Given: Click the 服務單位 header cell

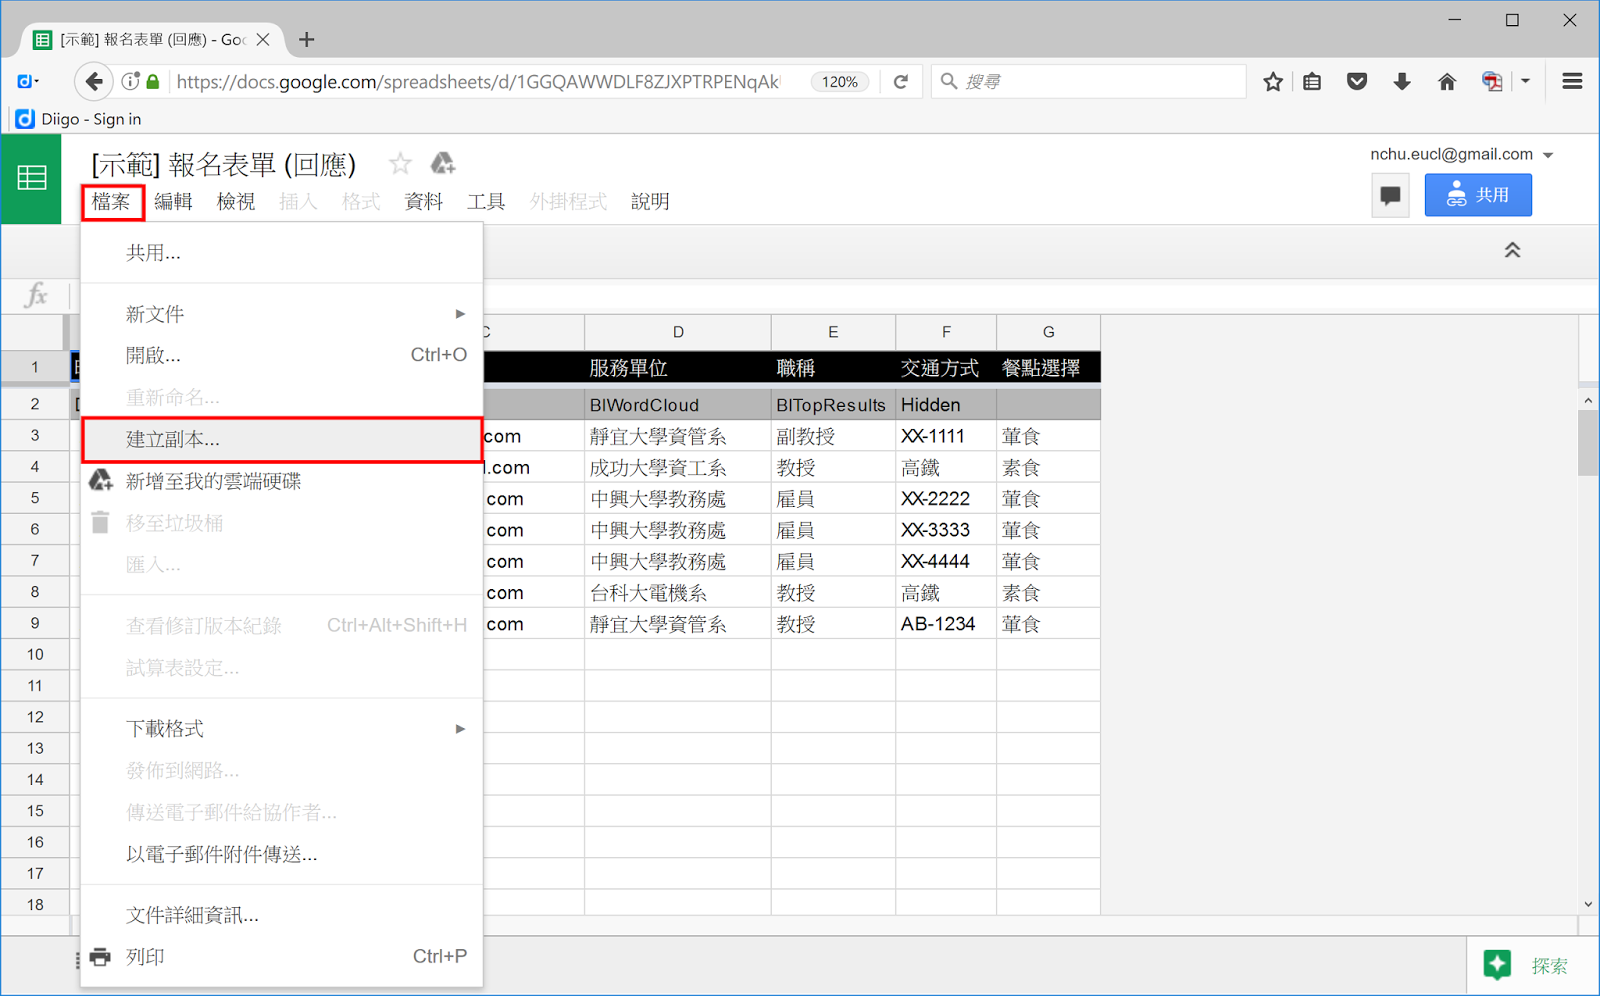Looking at the screenshot, I should pyautogui.click(x=678, y=368).
